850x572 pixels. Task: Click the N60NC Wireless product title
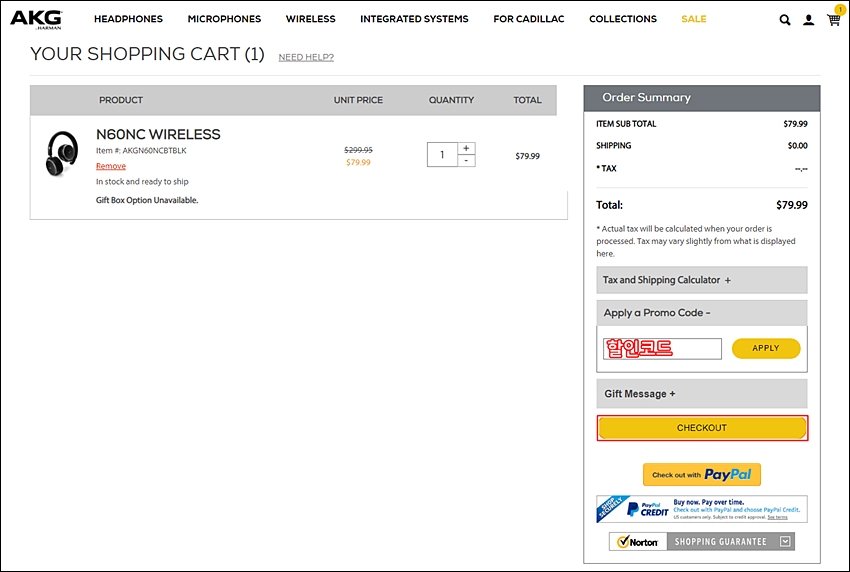click(x=158, y=134)
